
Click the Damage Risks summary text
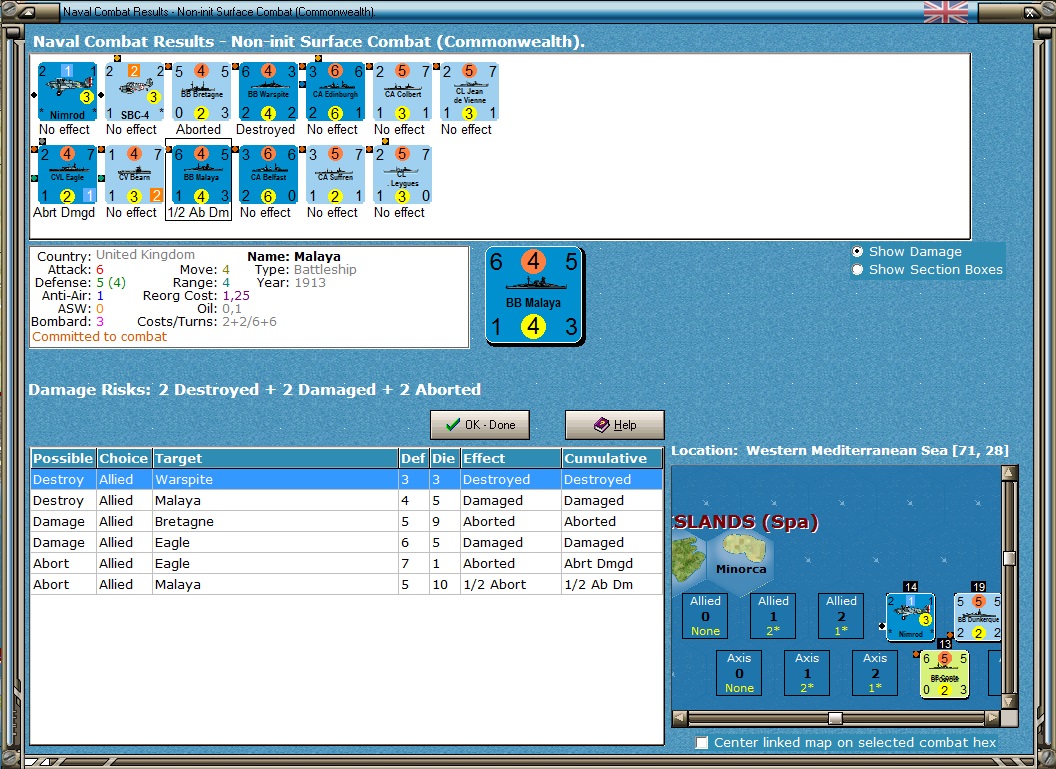point(255,389)
